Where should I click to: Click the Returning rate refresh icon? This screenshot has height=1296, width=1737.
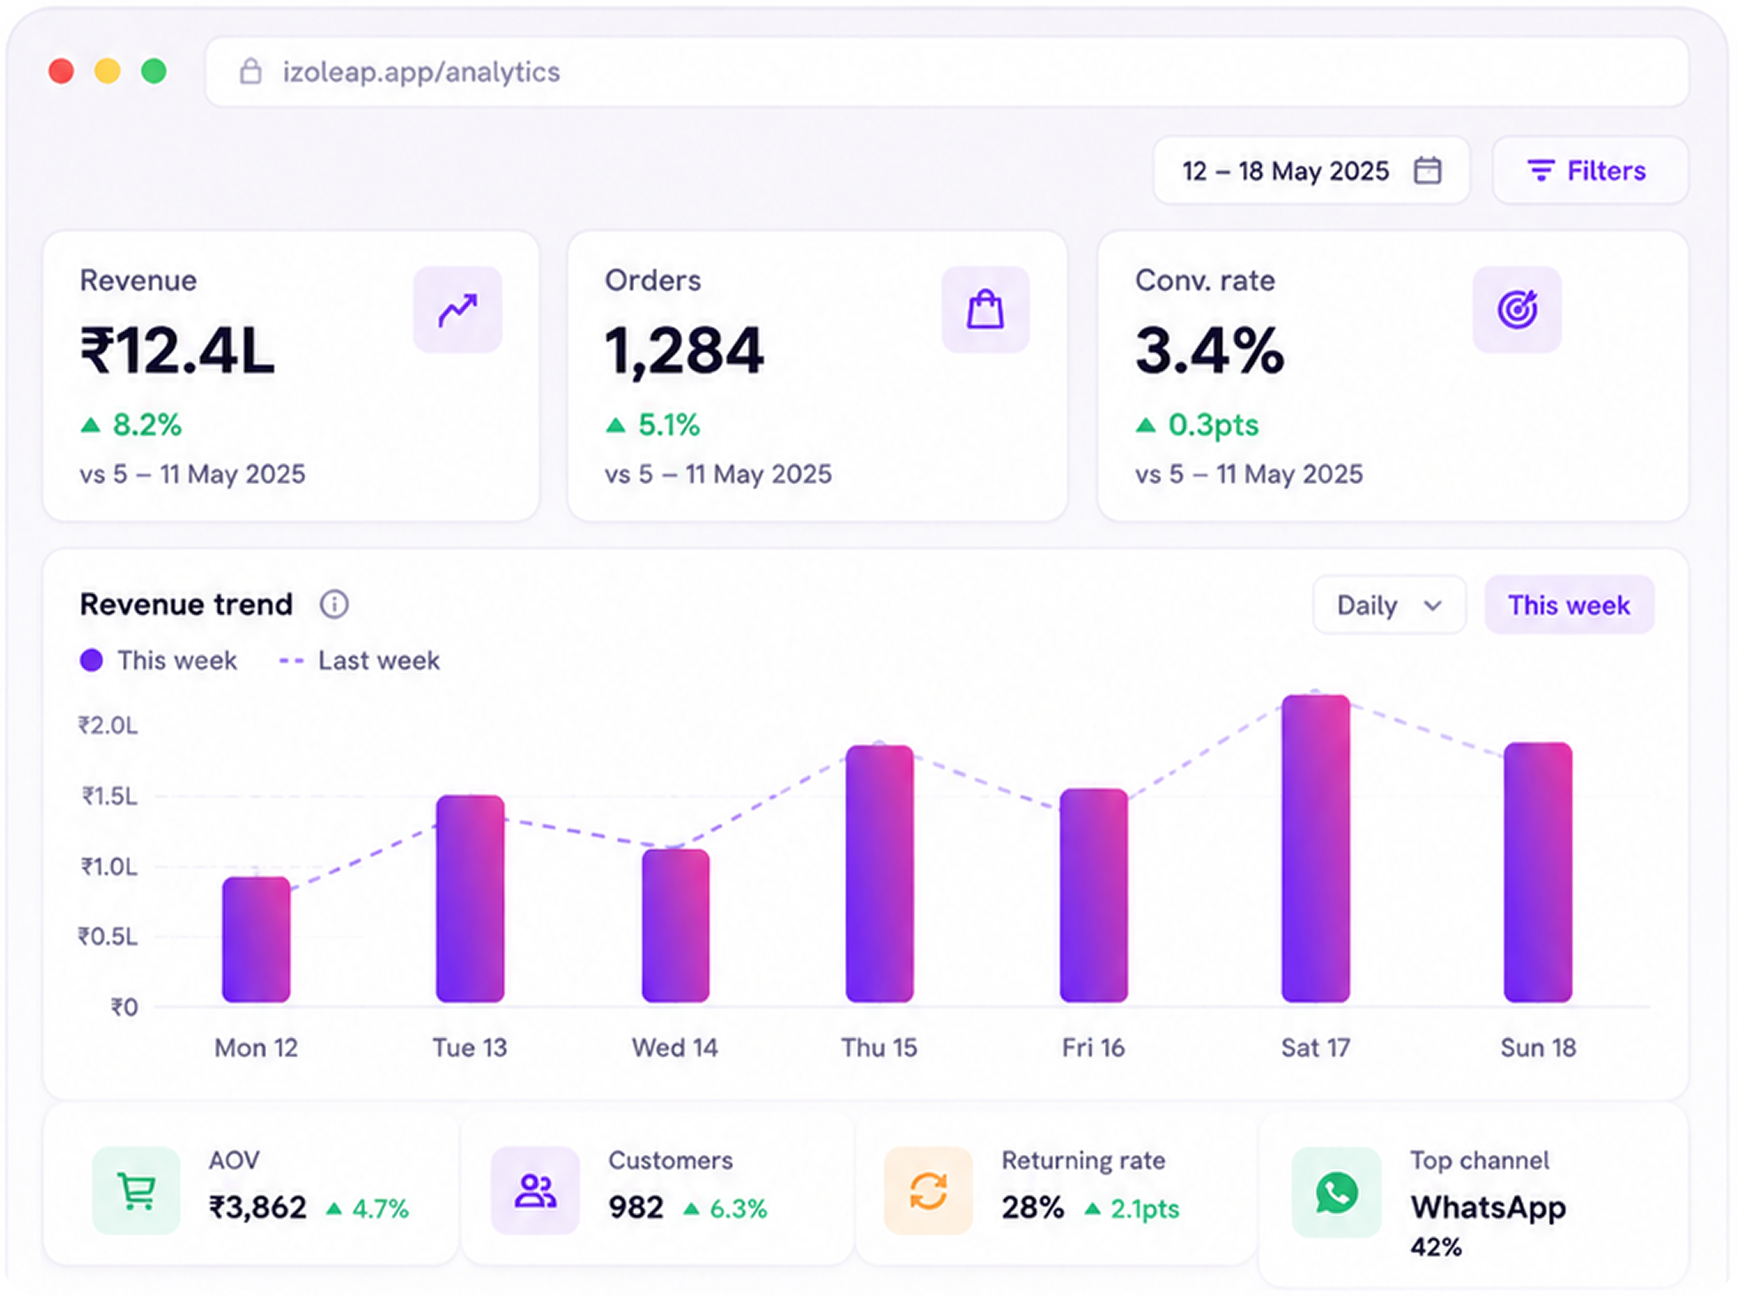(x=928, y=1190)
